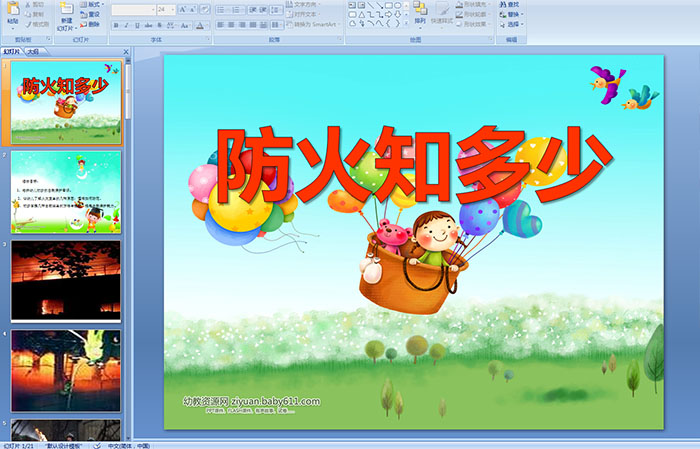Open the Layout (版式) dropdown
The width and height of the screenshot is (700, 449).
pos(92,4)
